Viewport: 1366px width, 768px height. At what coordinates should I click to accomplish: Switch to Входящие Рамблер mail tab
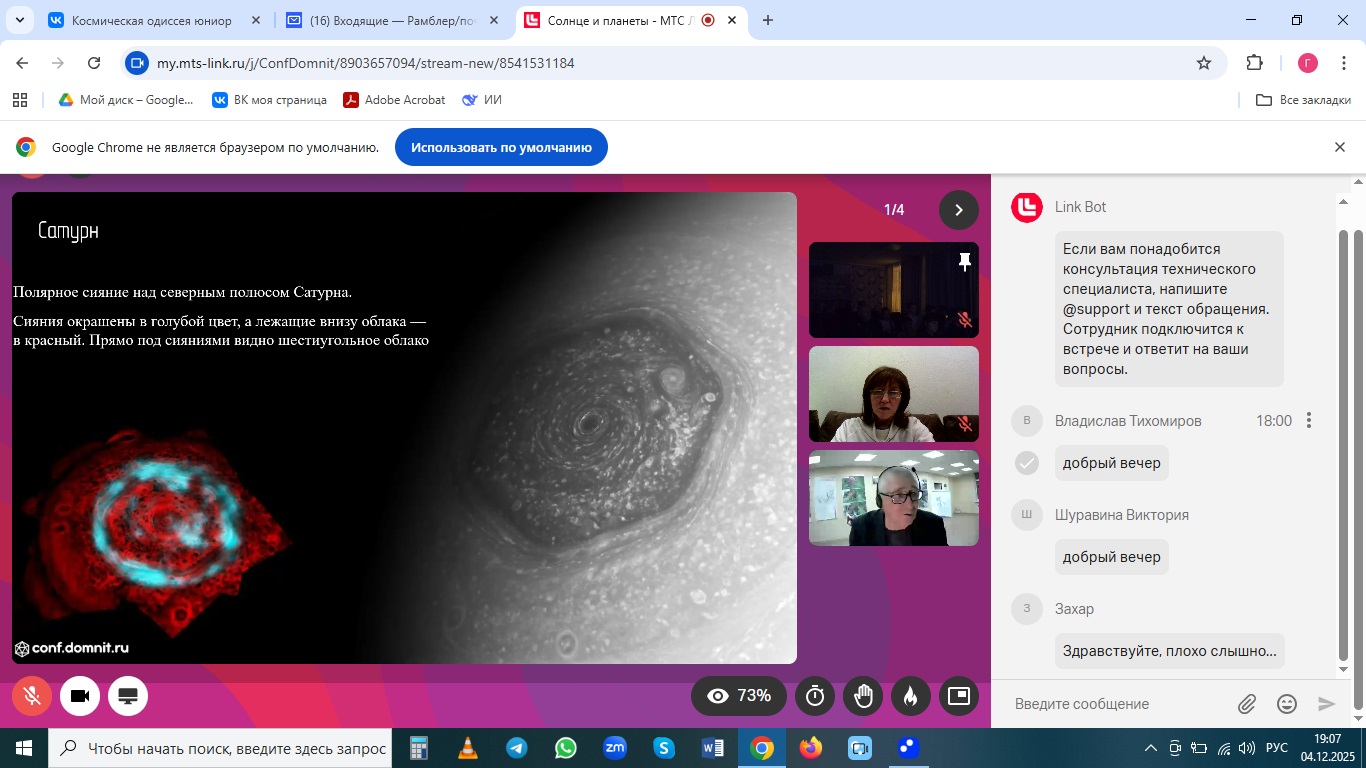[390, 20]
